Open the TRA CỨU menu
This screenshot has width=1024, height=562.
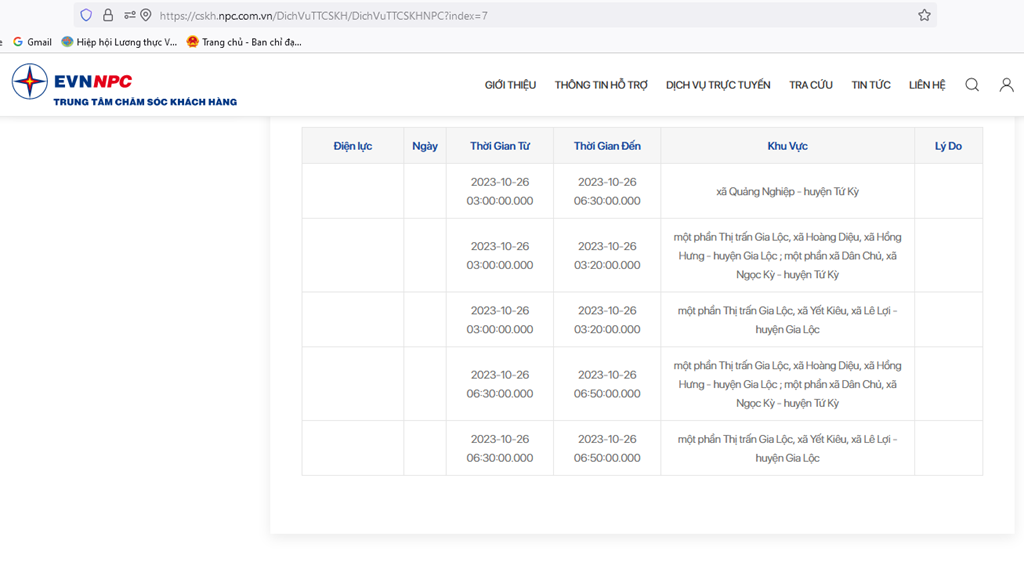pos(810,85)
